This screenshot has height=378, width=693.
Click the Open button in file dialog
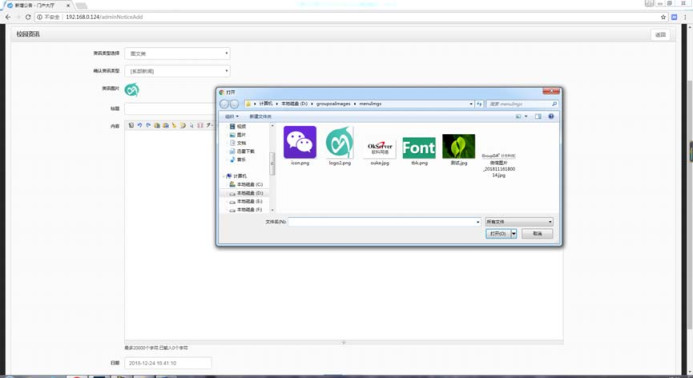click(498, 233)
